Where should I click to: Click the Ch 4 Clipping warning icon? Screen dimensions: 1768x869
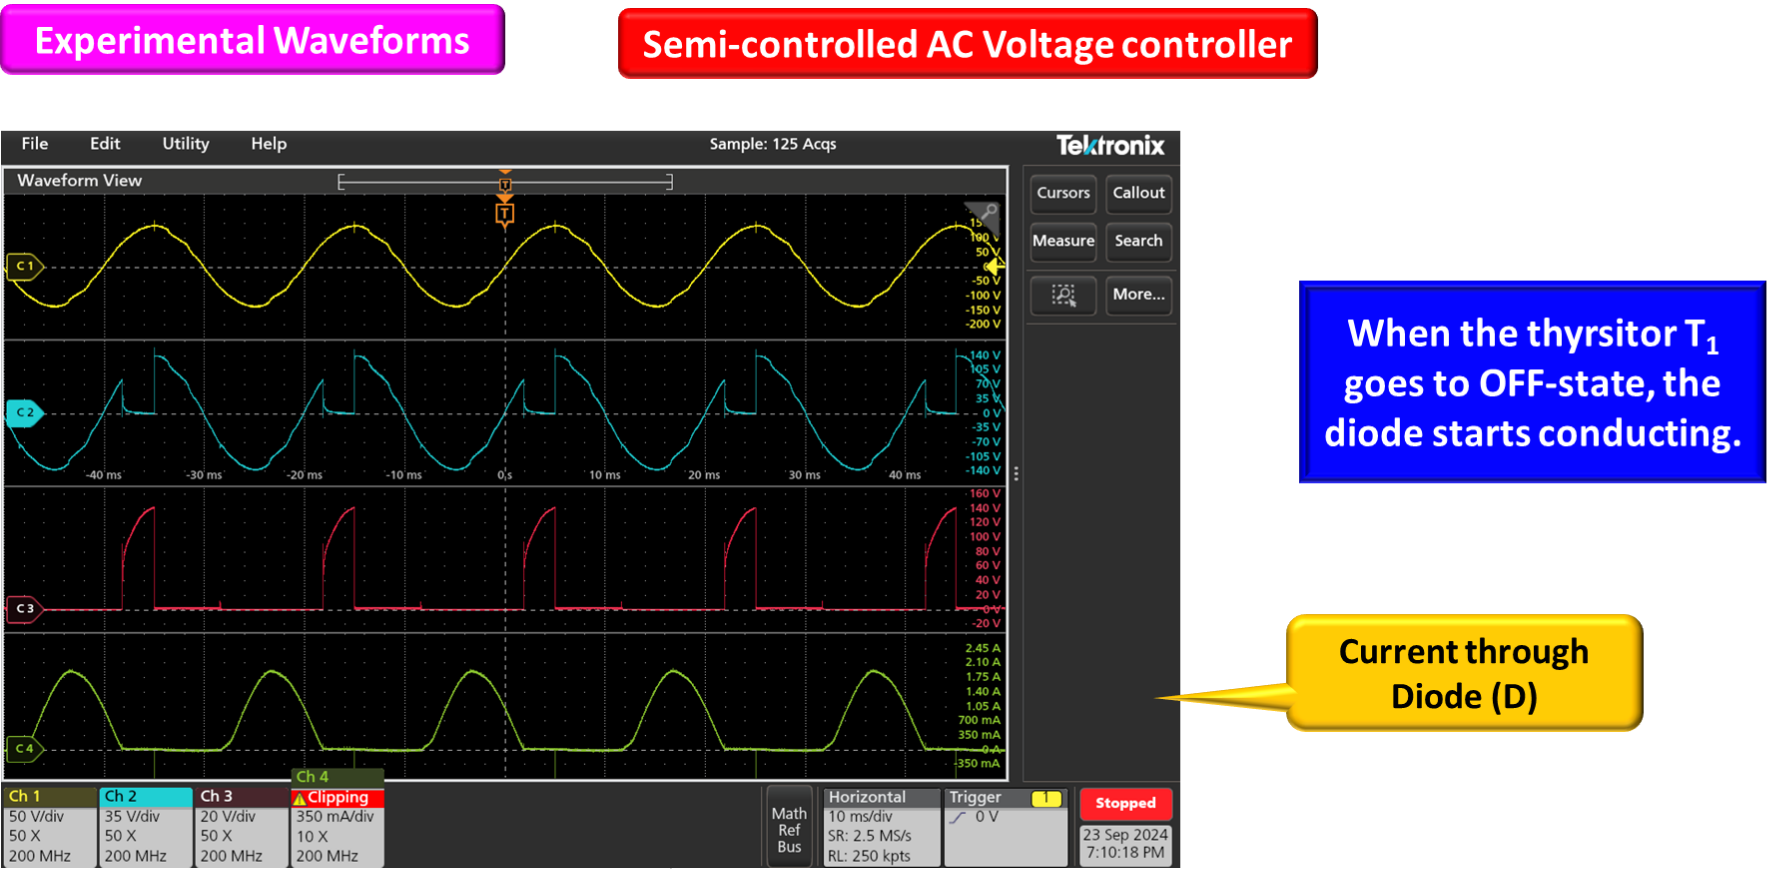click(299, 798)
